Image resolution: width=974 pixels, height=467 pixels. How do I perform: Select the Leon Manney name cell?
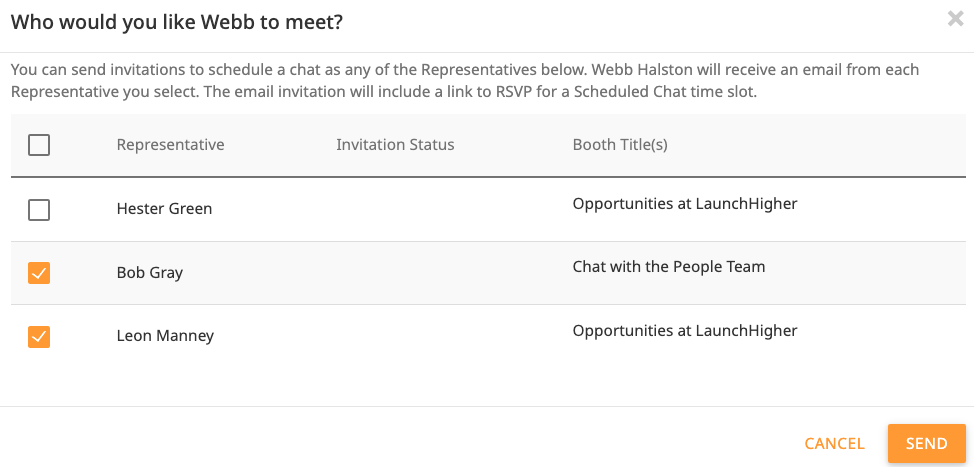165,336
